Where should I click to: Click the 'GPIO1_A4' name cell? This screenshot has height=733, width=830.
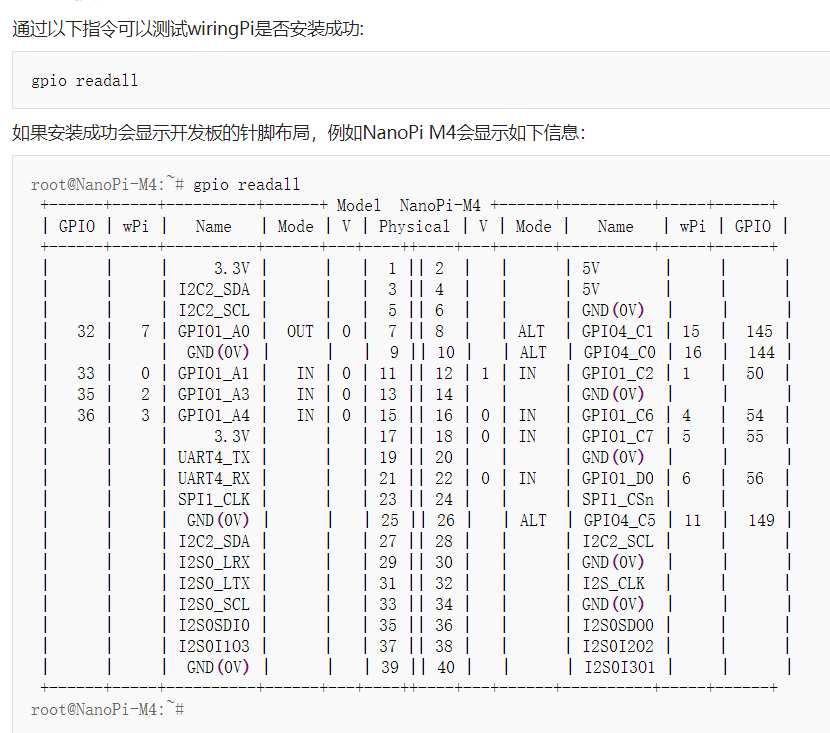213,415
